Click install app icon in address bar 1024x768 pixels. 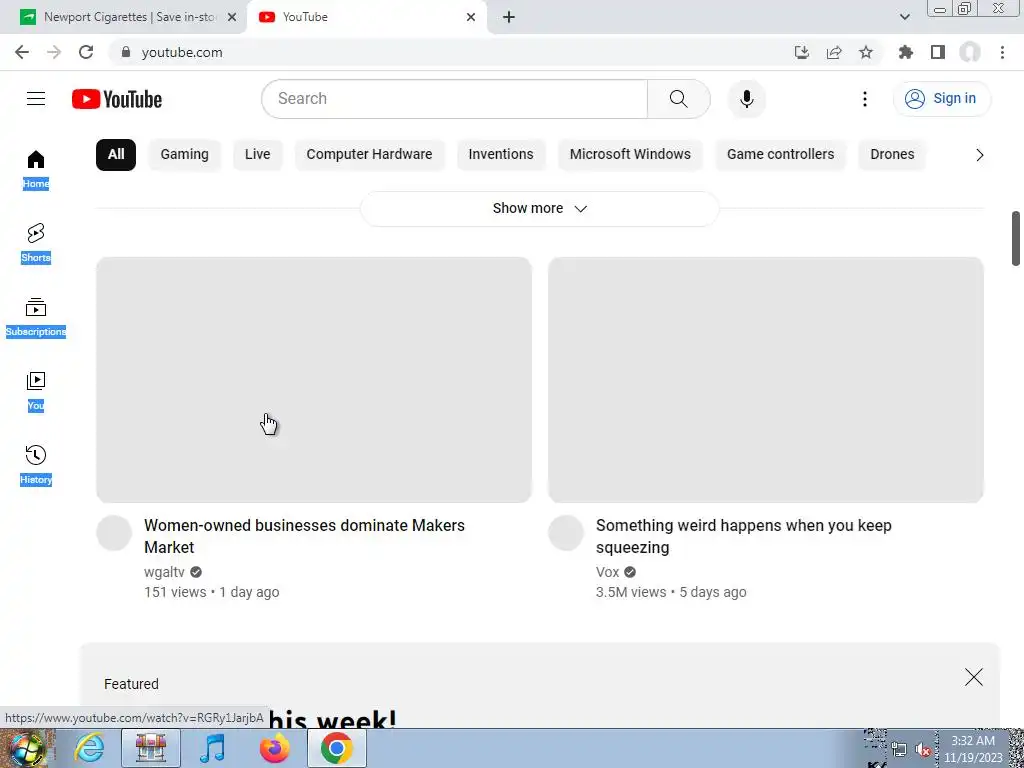click(802, 52)
